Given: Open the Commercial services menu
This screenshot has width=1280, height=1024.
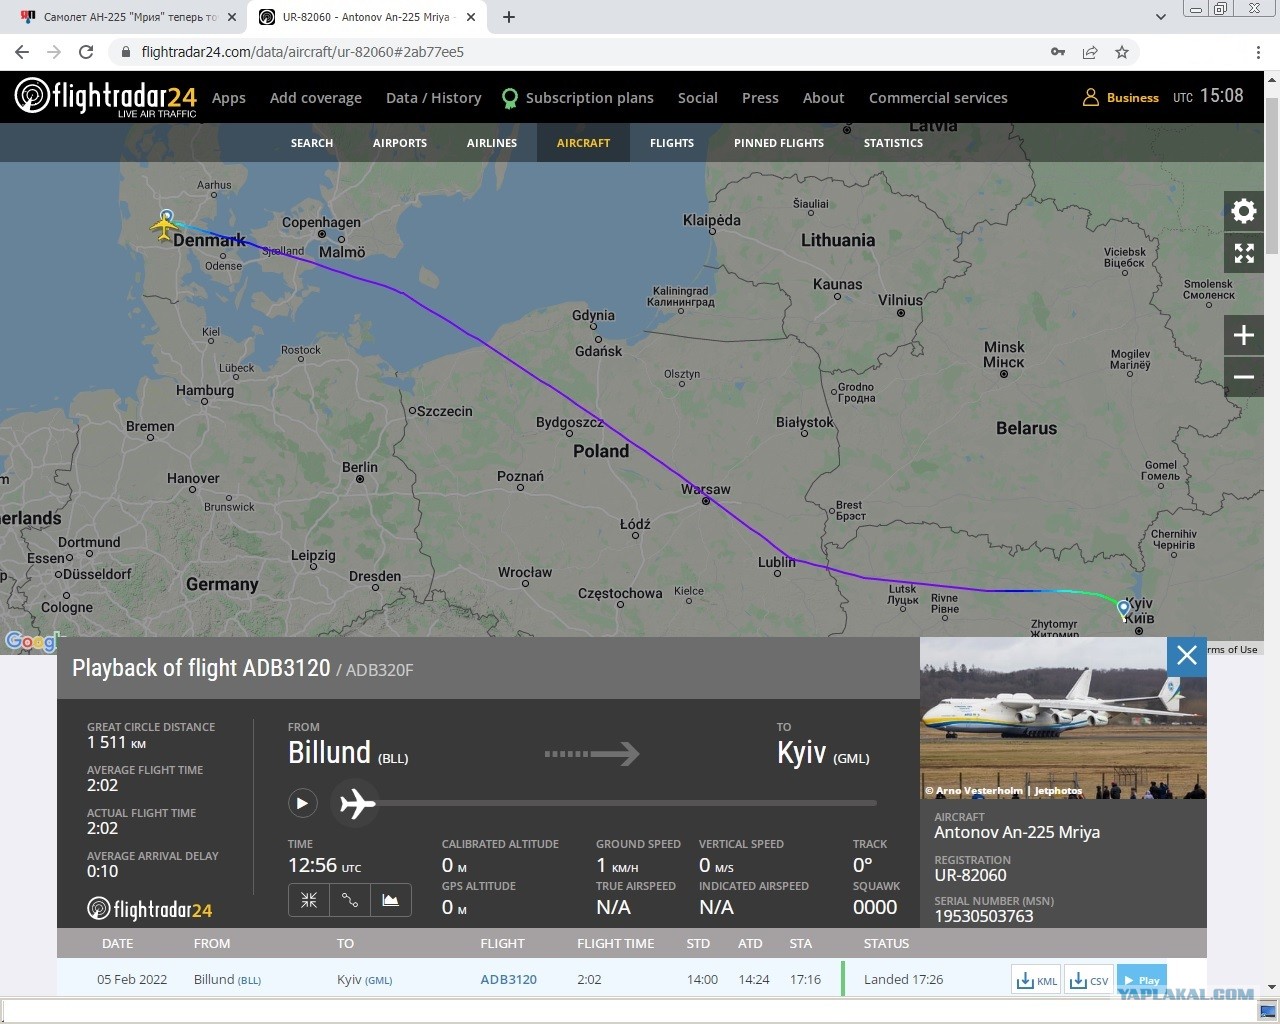Looking at the screenshot, I should (938, 98).
